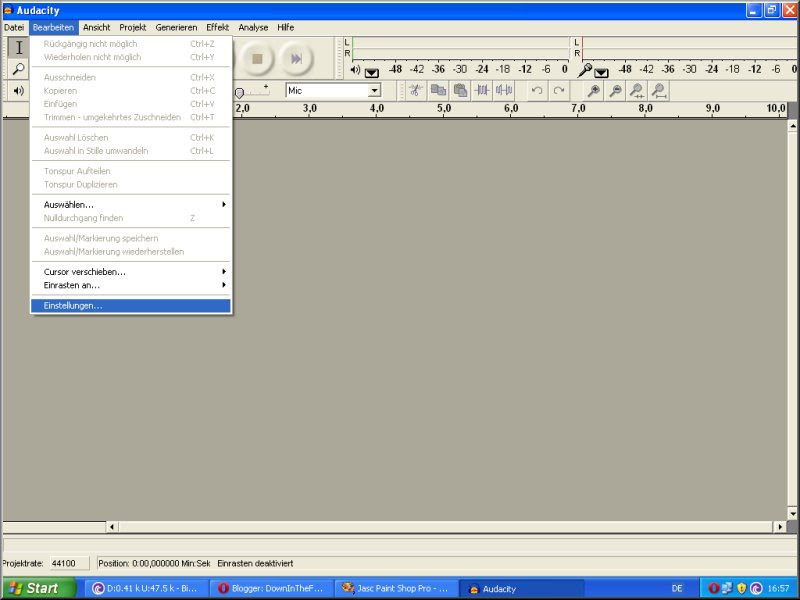The height and width of the screenshot is (600, 800).
Task: Click the horizontal scrollbar right arrow
Action: [779, 527]
